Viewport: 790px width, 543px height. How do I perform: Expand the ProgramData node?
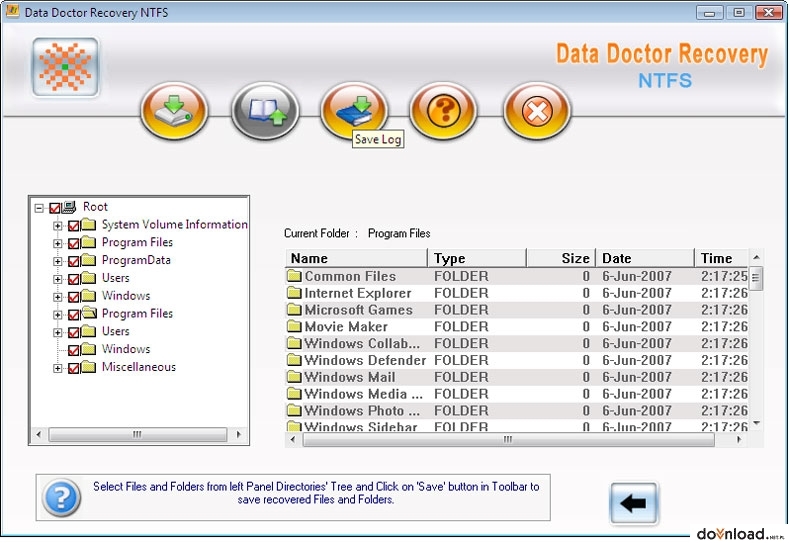coord(58,261)
